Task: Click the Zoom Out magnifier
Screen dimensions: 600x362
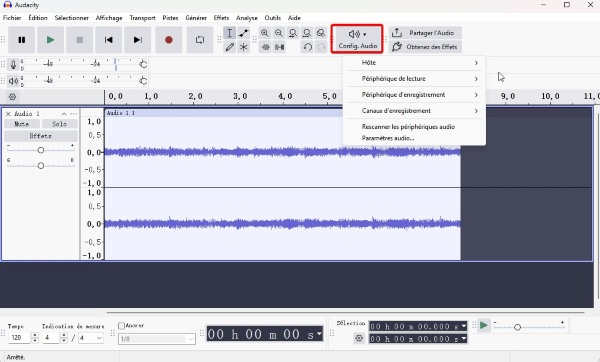Action: point(279,33)
